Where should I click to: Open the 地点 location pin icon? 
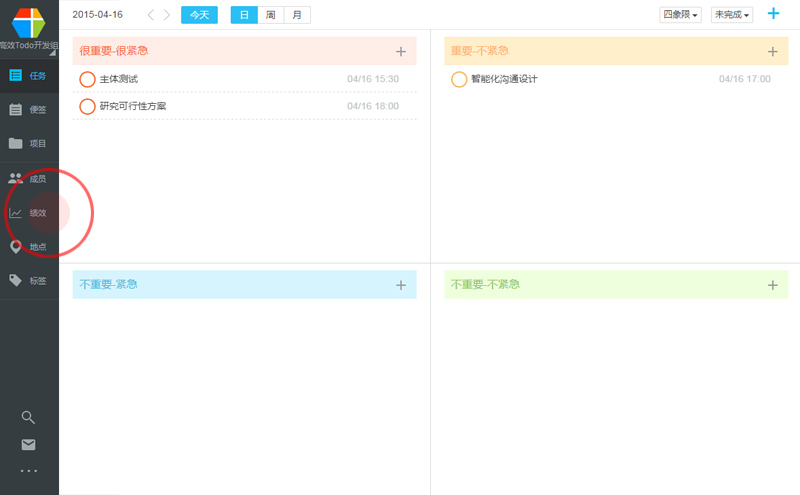click(16, 247)
